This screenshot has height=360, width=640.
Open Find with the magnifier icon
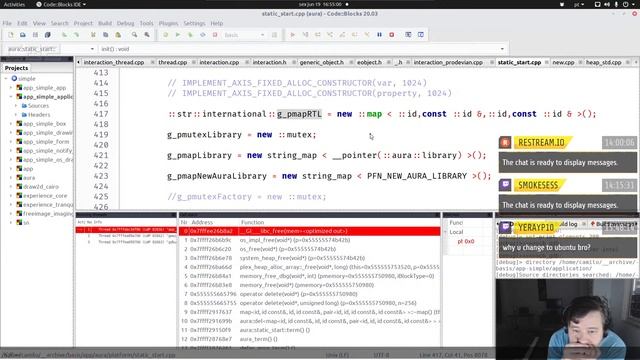point(134,35)
